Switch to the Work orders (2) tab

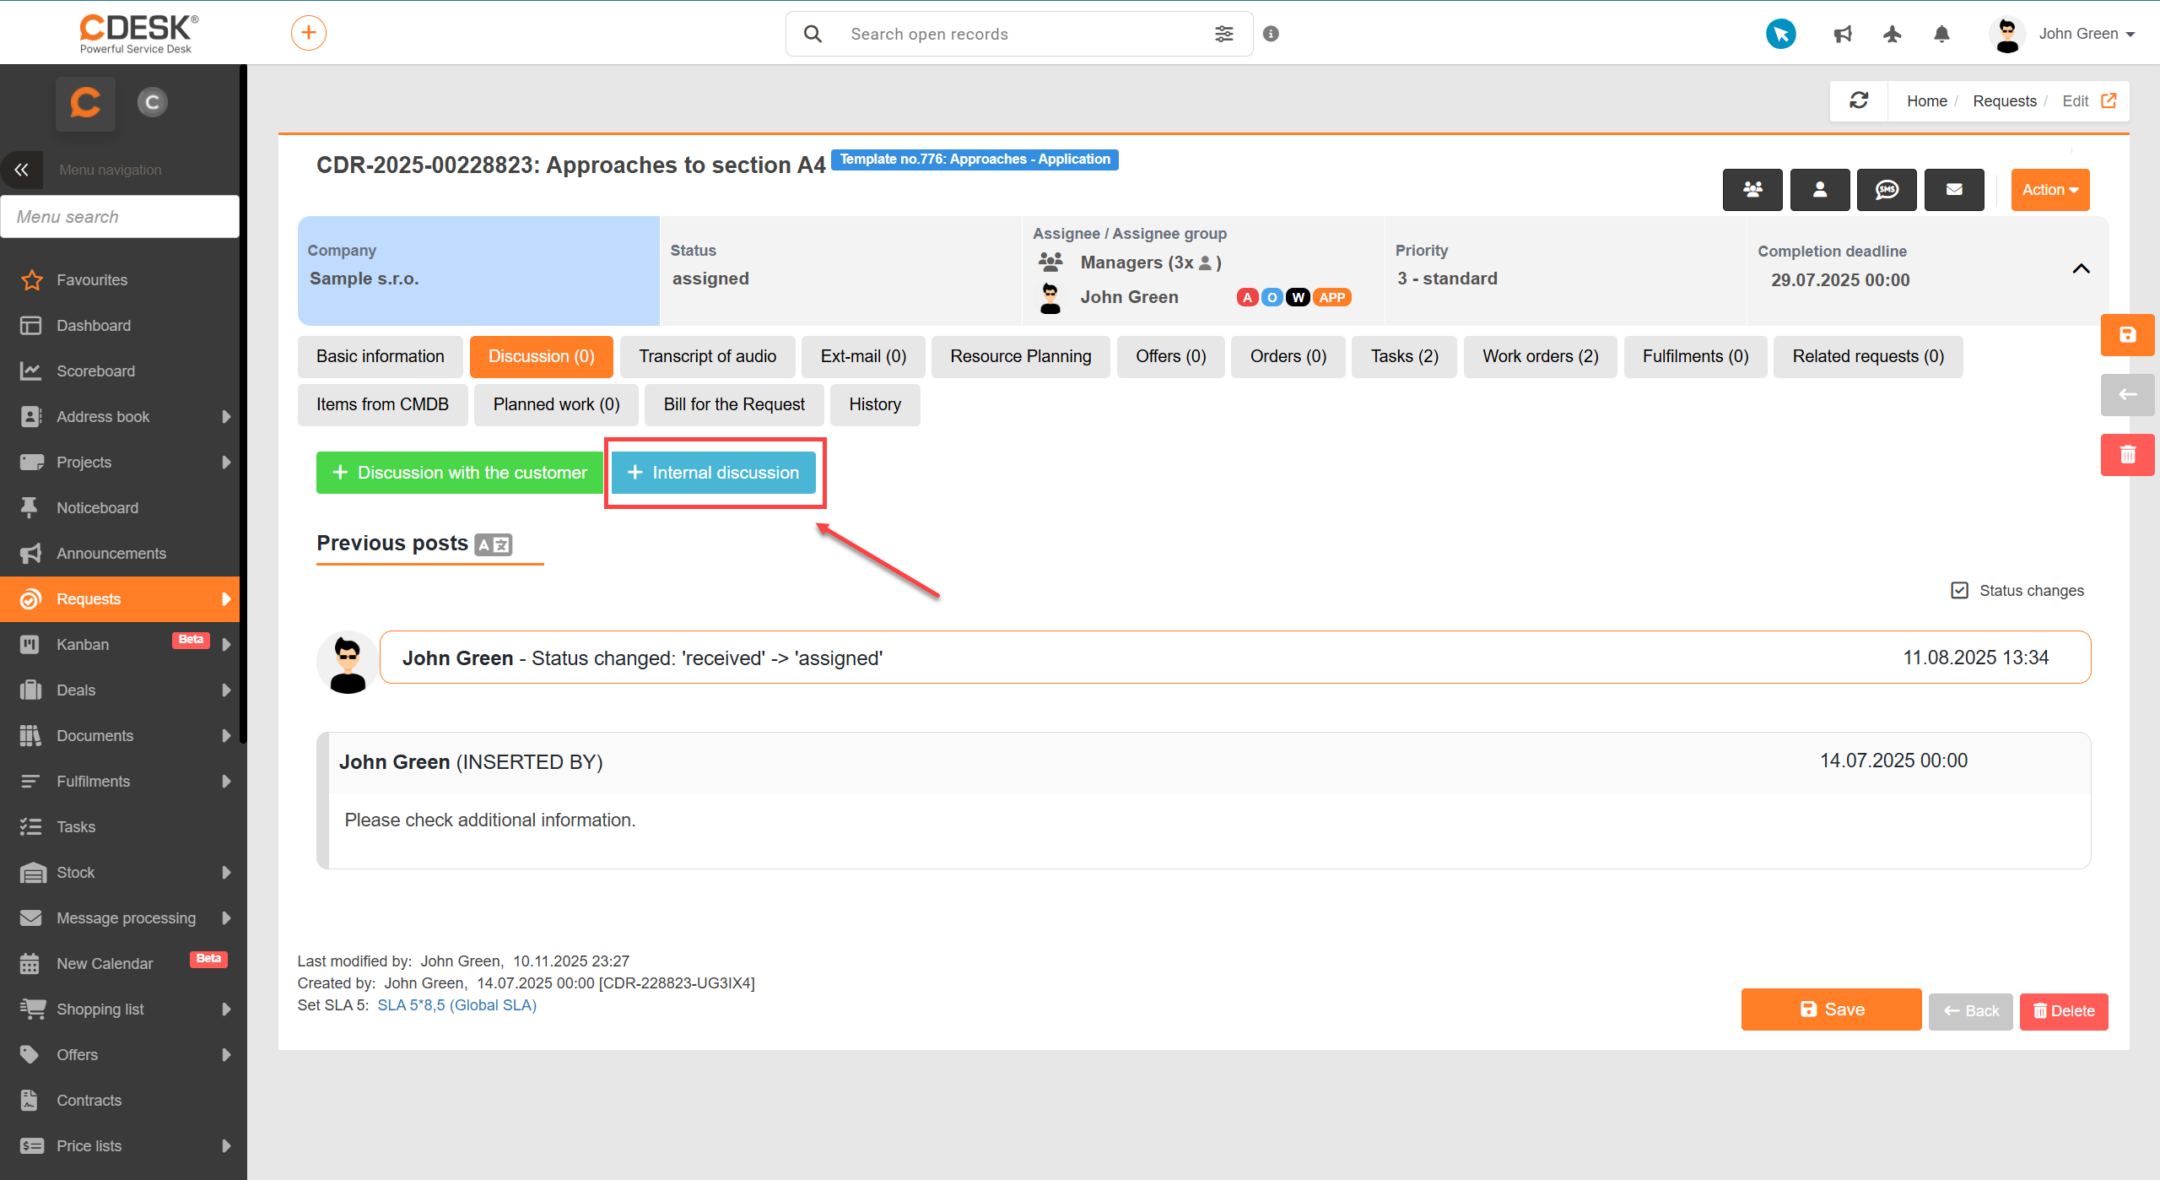[1540, 356]
